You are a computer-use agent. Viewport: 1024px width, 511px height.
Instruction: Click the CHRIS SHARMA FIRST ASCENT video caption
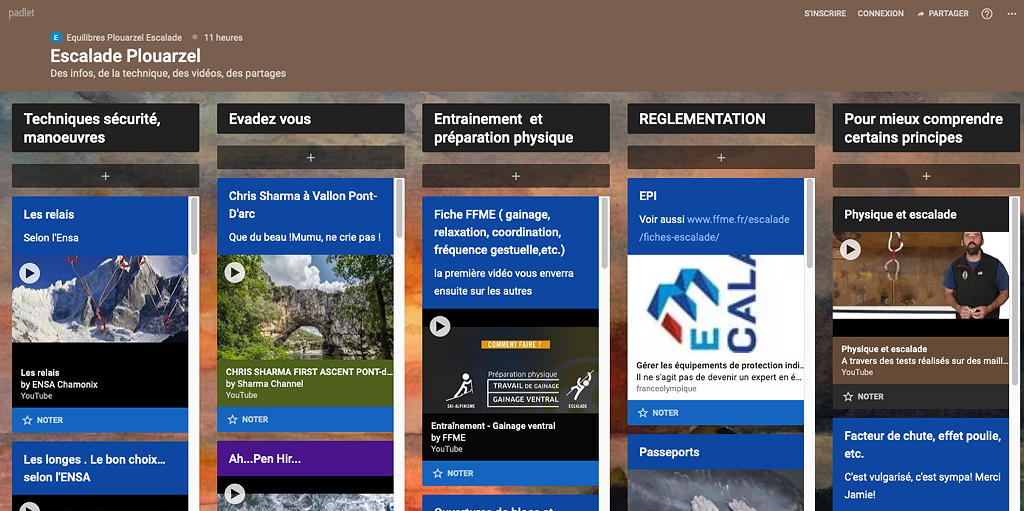309,372
